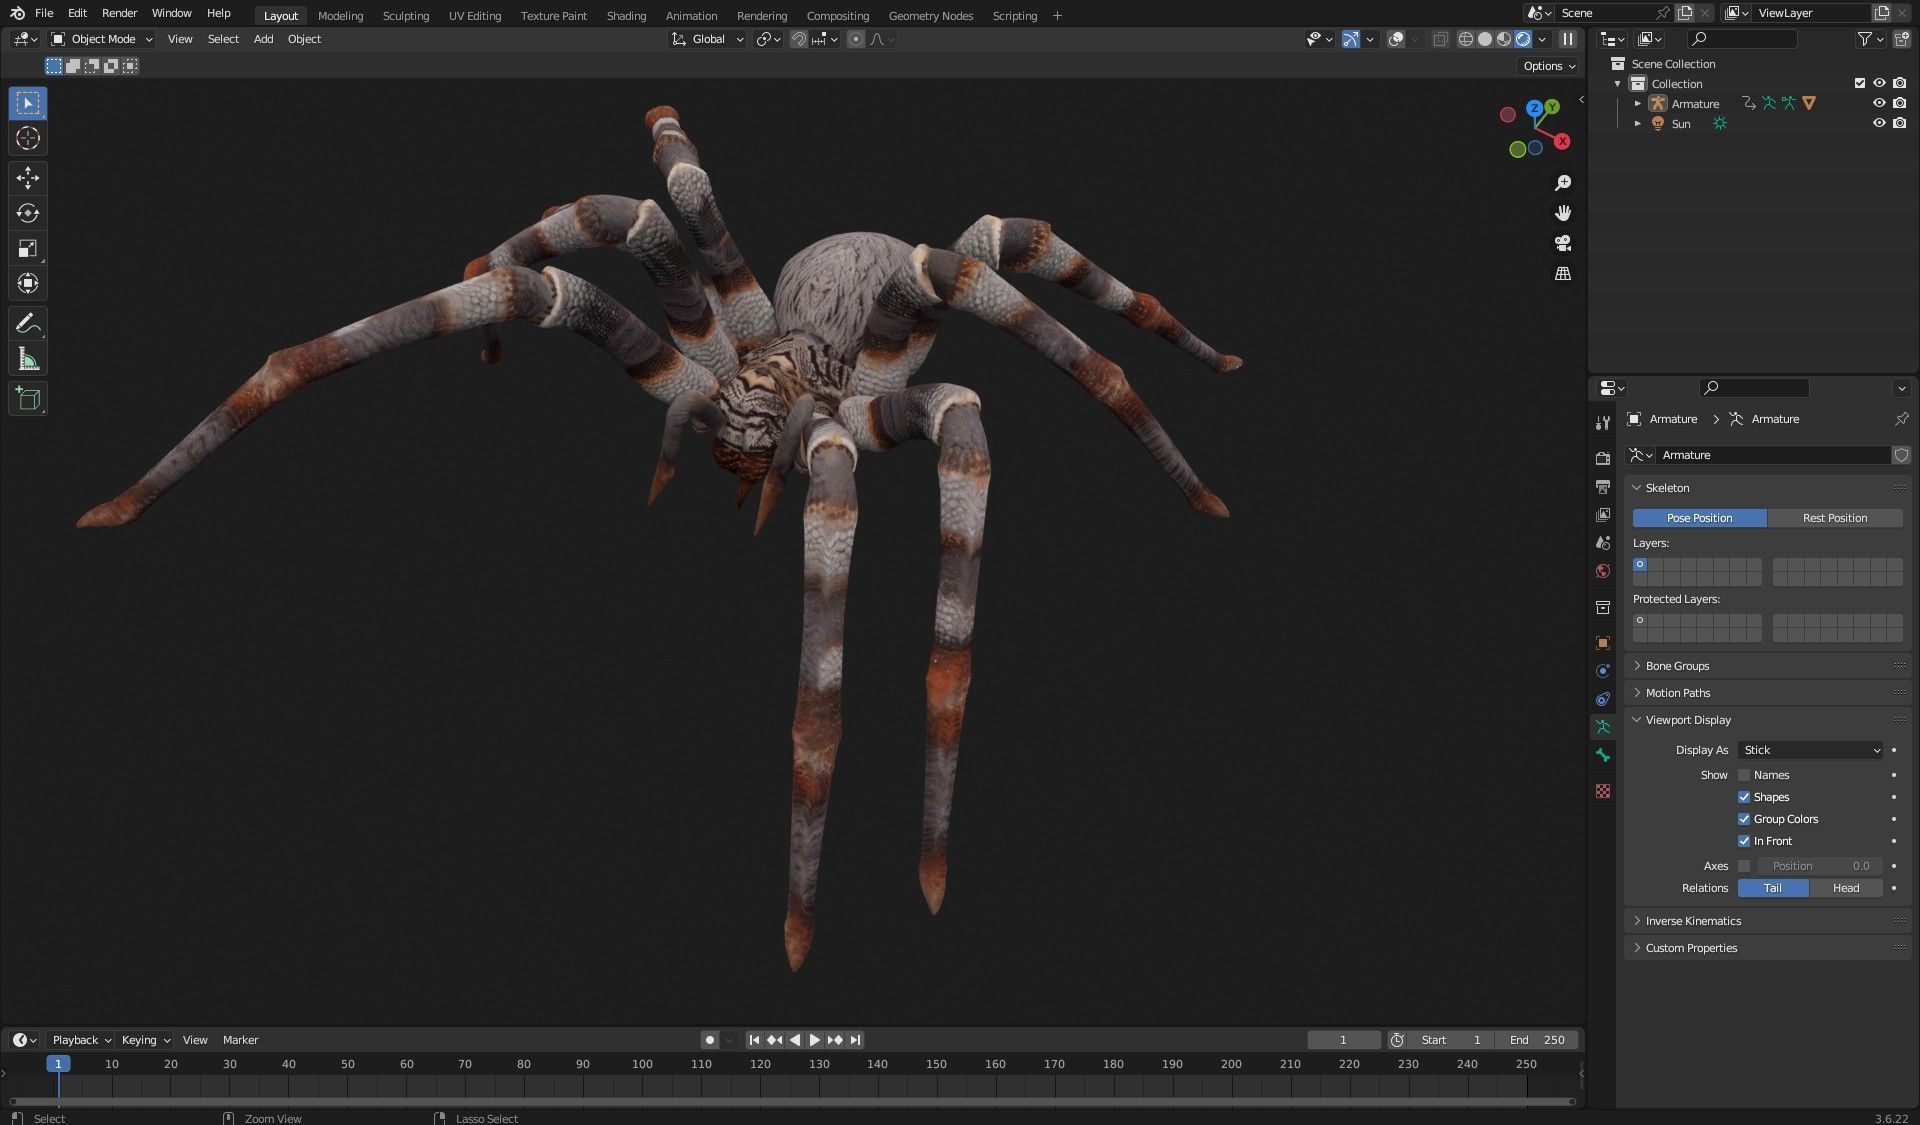Image resolution: width=1920 pixels, height=1125 pixels.
Task: Disable Sun in renders camera icon
Action: pyautogui.click(x=1900, y=123)
